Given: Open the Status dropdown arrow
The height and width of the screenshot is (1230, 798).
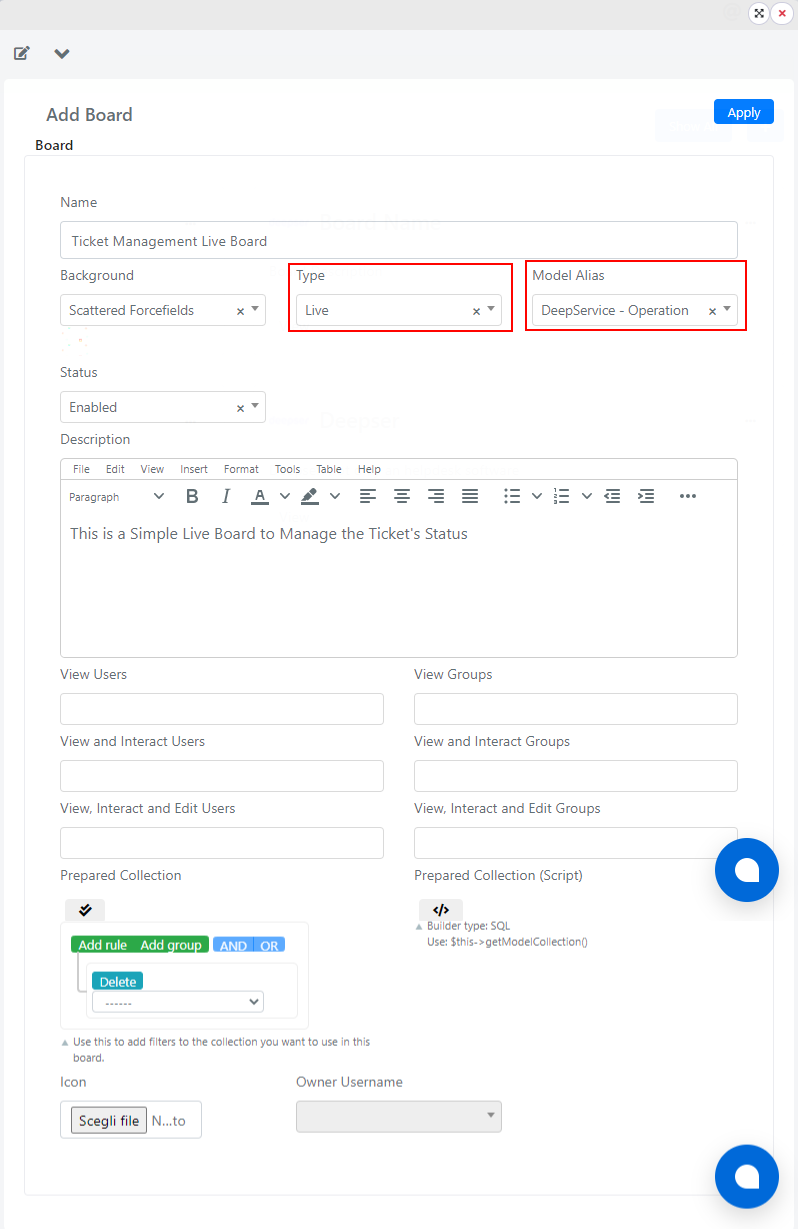Looking at the screenshot, I should (255, 406).
